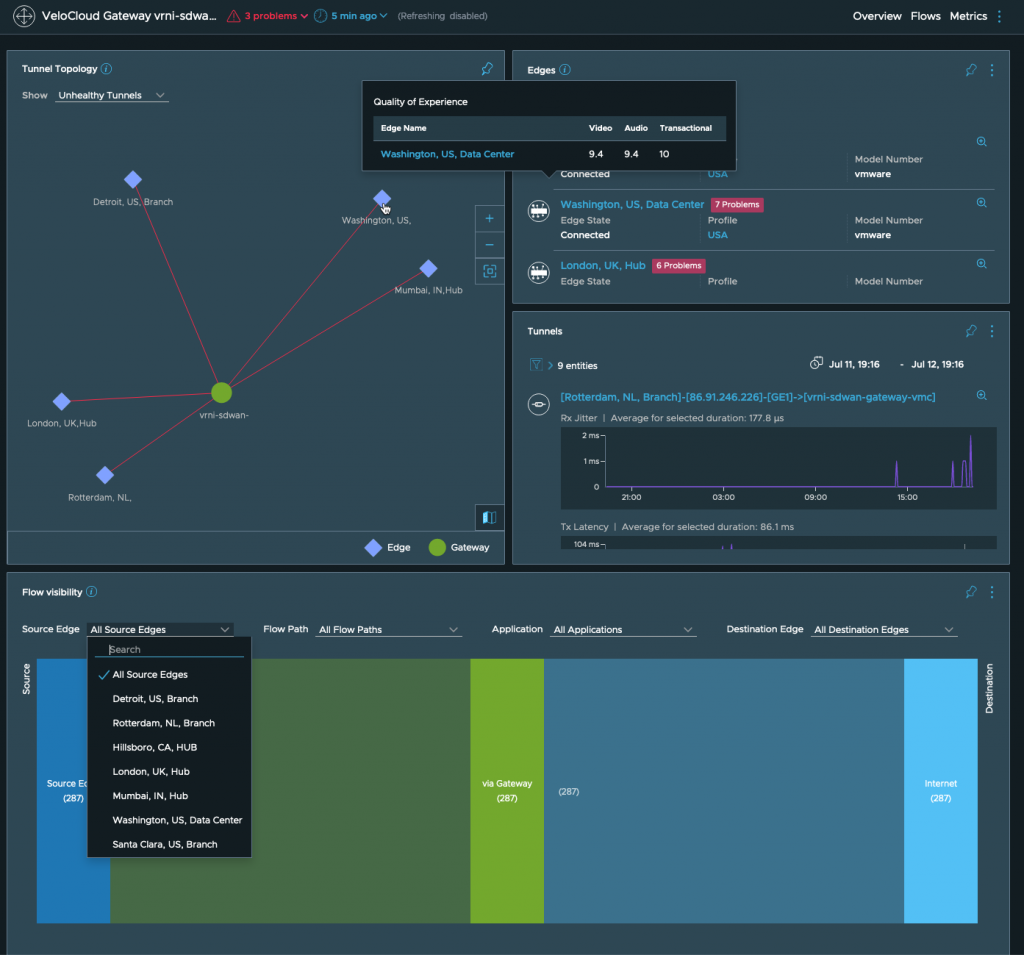Select the London, UK, Hub edge node
Viewport: 1024px width, 955px height.
pyautogui.click(x=61, y=401)
